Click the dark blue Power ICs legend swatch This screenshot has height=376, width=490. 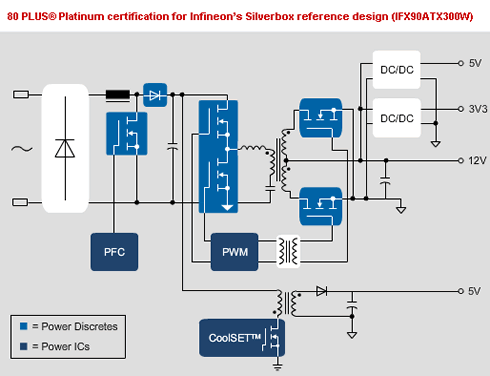[x=24, y=346]
